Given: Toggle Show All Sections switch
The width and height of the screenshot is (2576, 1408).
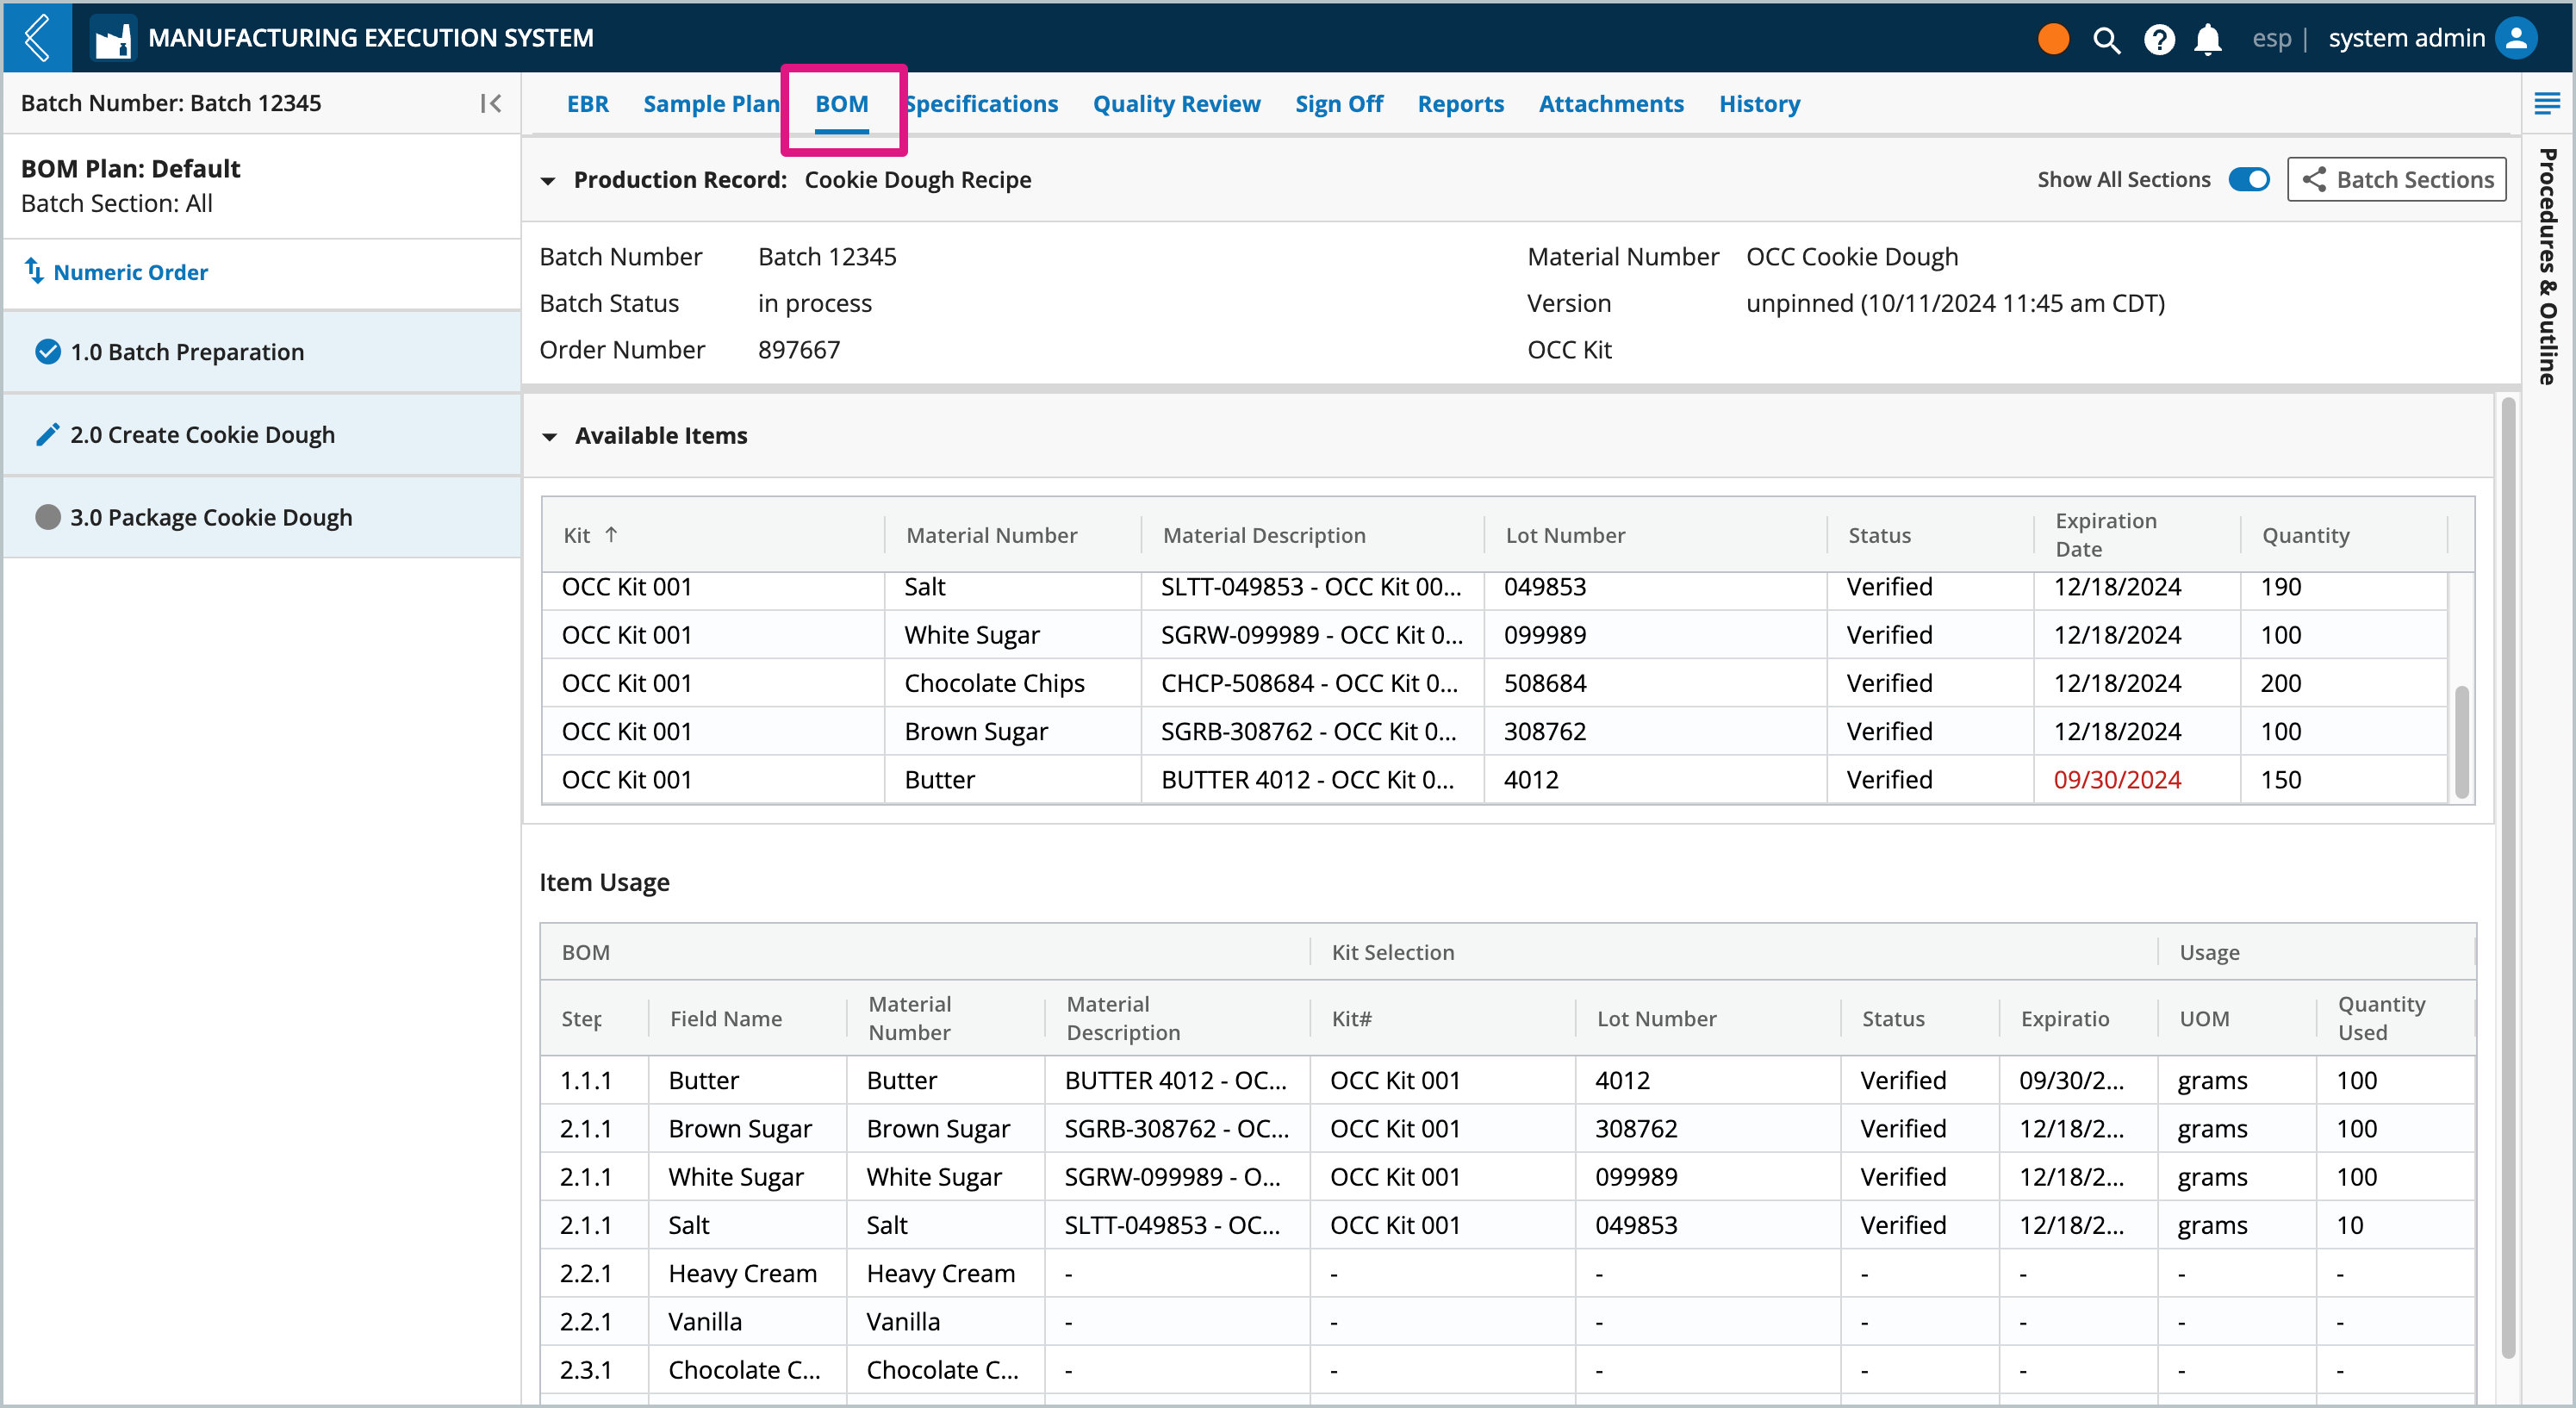Looking at the screenshot, I should point(2249,179).
